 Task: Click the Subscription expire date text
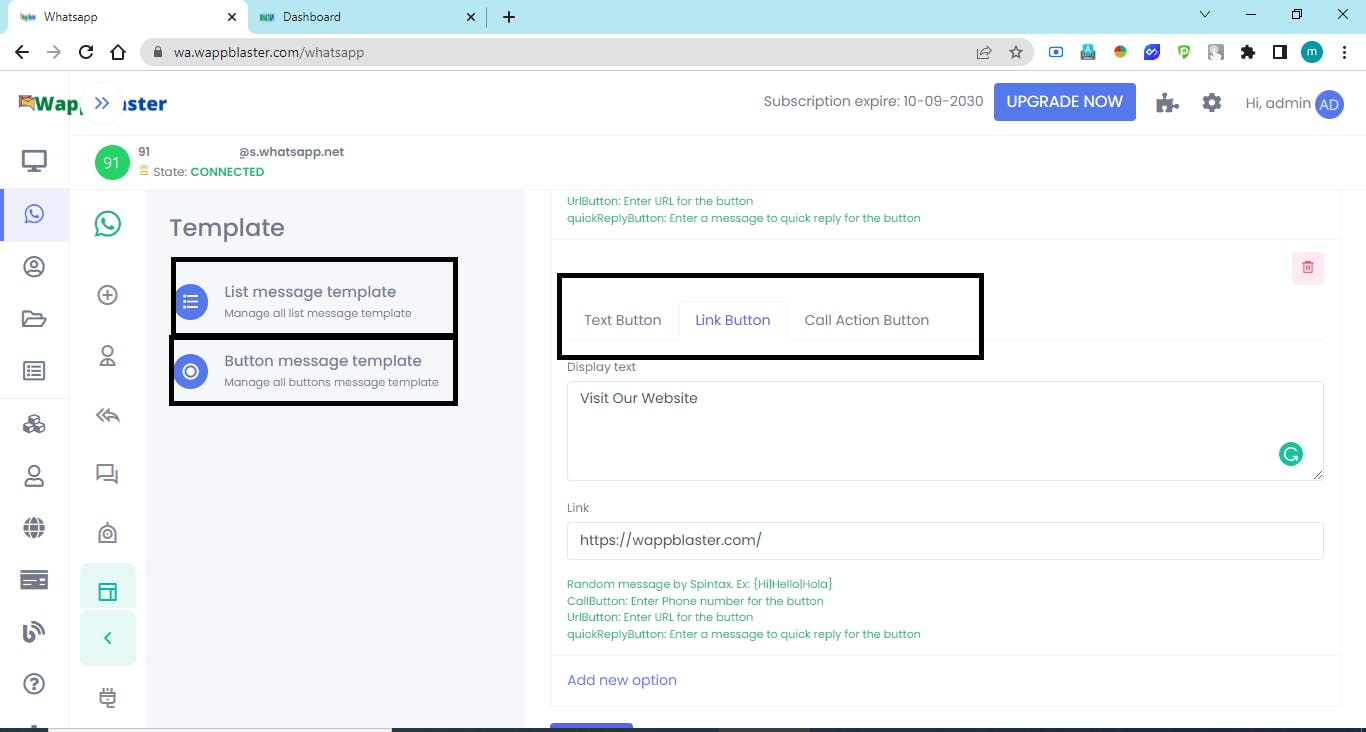pos(873,101)
